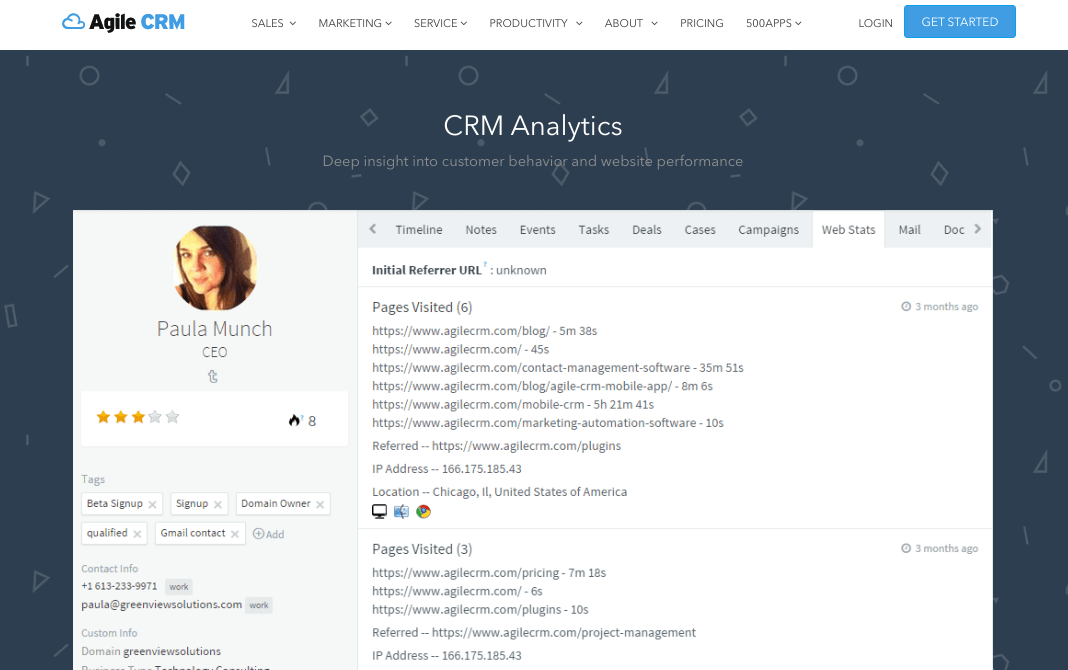Expand the 500APPS dropdown
1068x670 pixels.
pyautogui.click(x=773, y=22)
